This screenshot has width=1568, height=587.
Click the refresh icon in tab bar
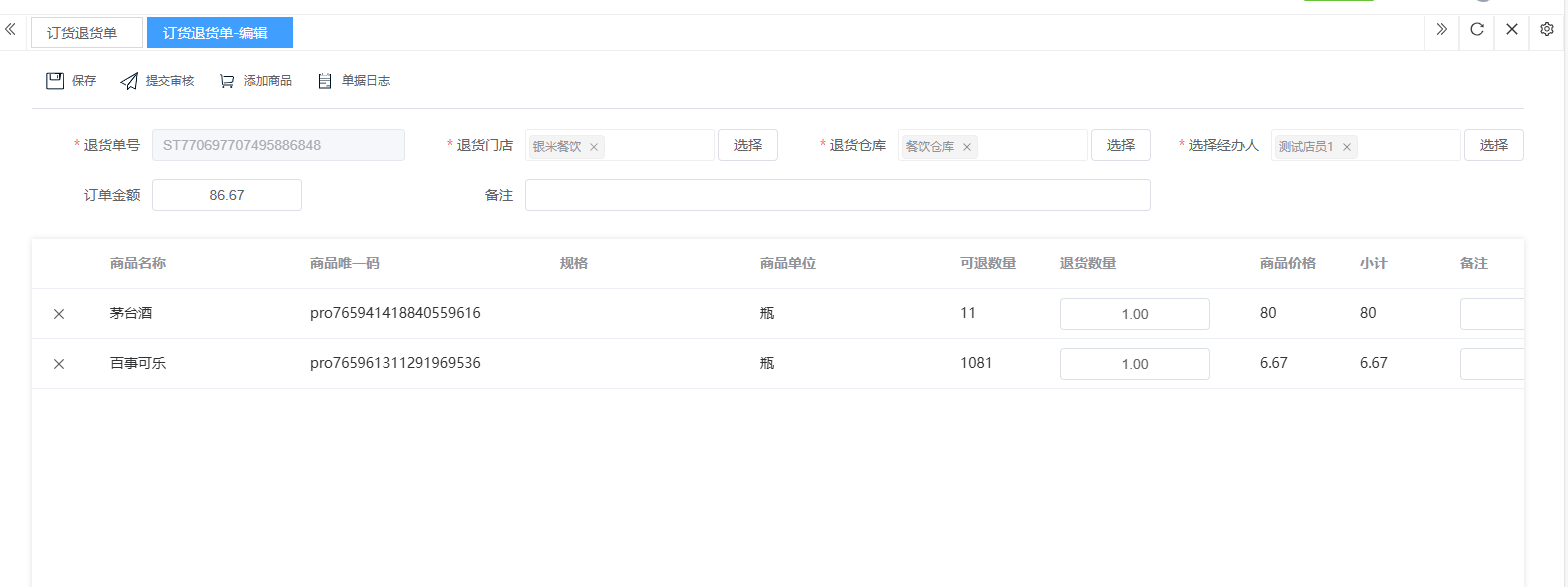1476,30
